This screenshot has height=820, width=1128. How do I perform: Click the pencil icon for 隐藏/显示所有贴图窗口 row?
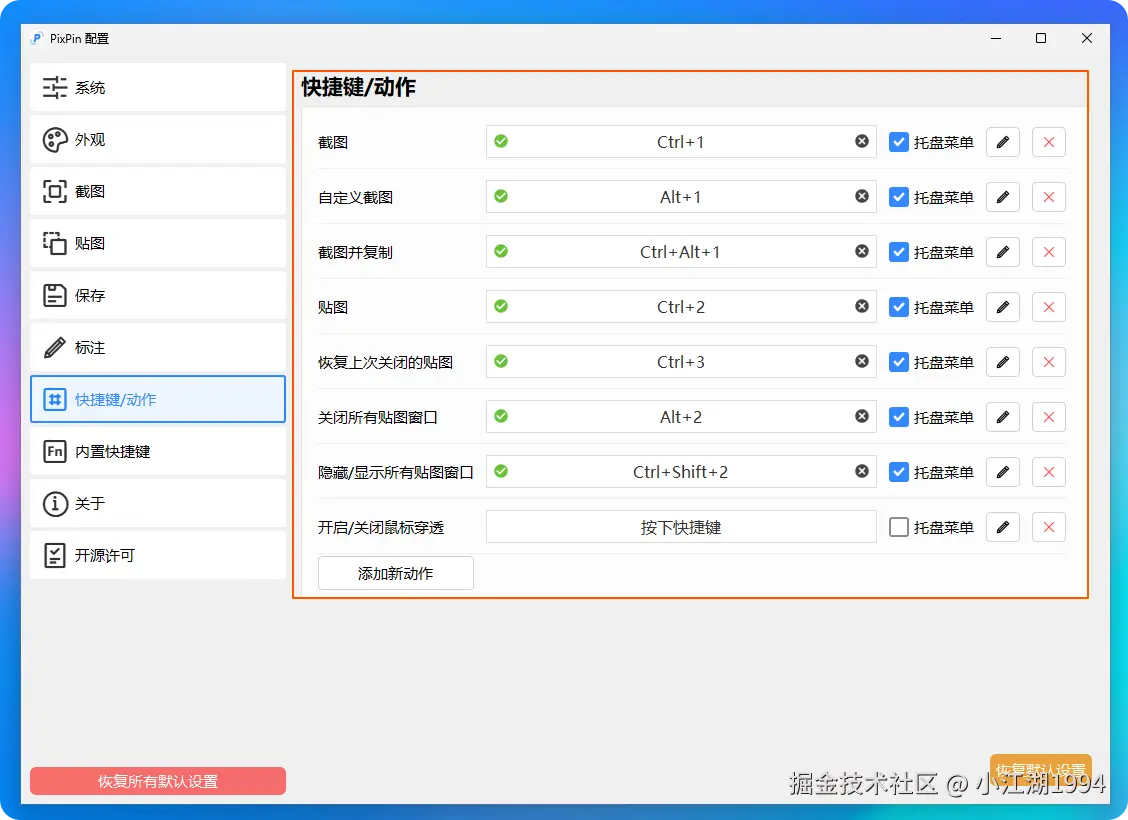point(1003,472)
